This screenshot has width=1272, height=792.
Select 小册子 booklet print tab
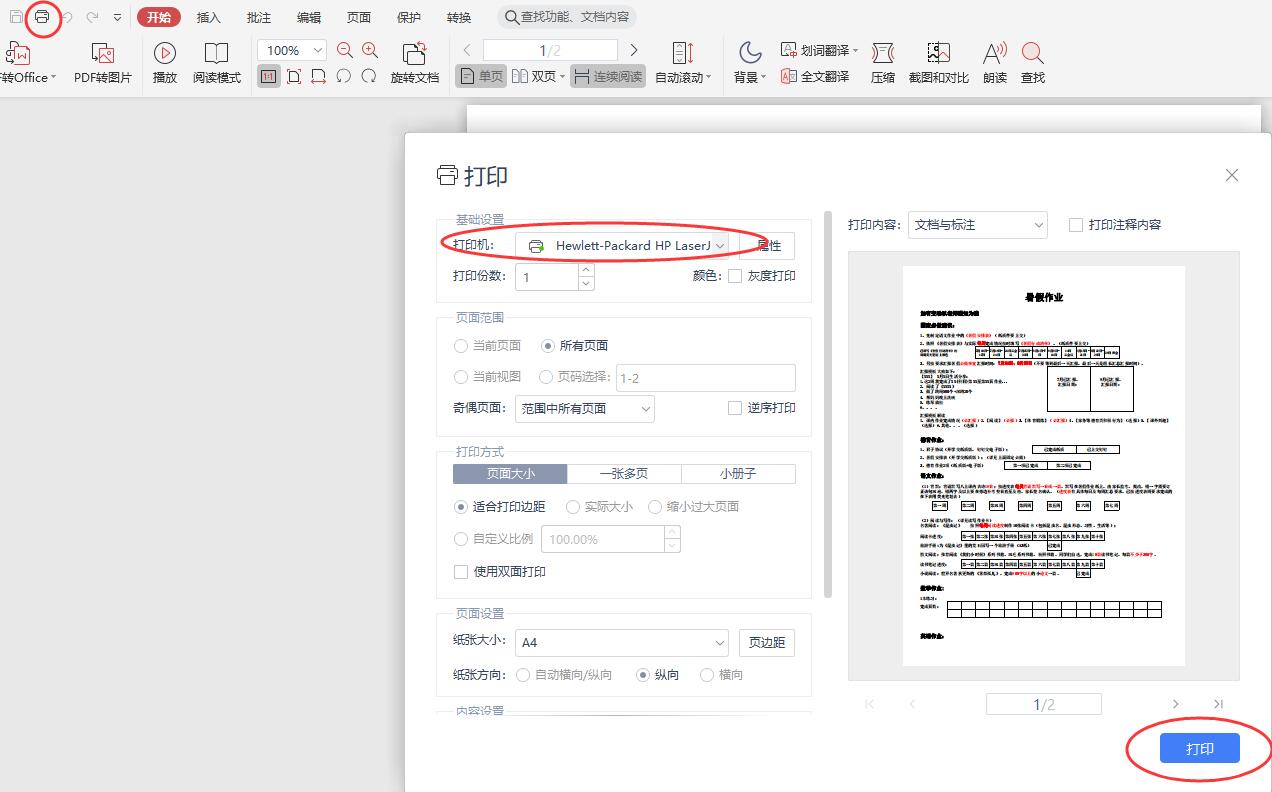[738, 474]
